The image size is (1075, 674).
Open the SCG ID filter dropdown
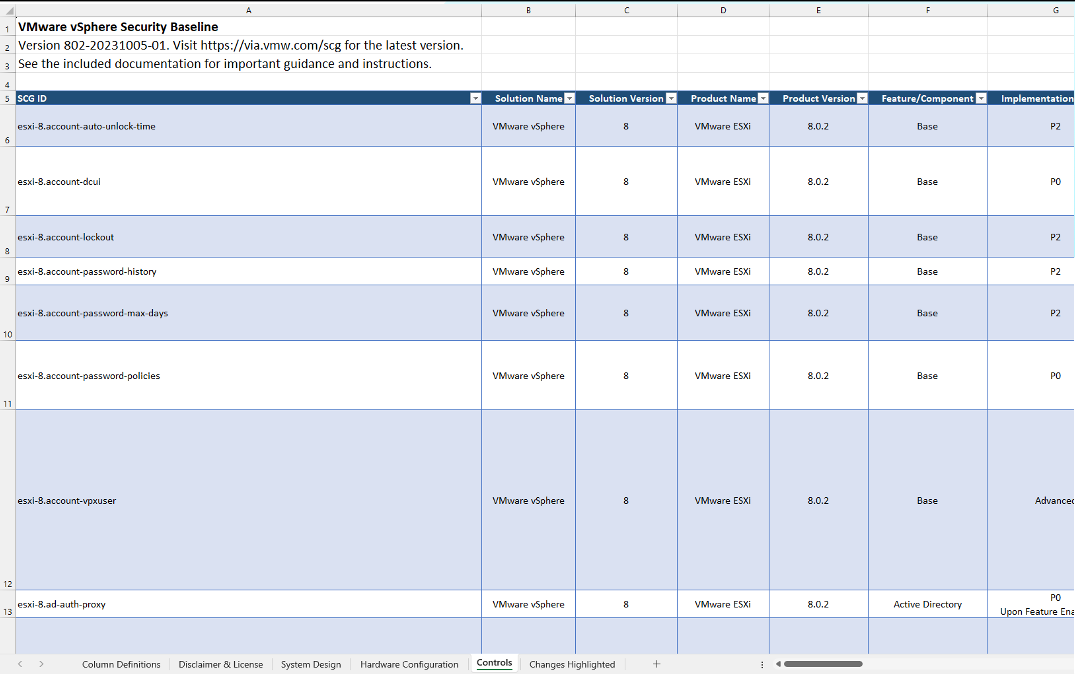click(x=475, y=99)
